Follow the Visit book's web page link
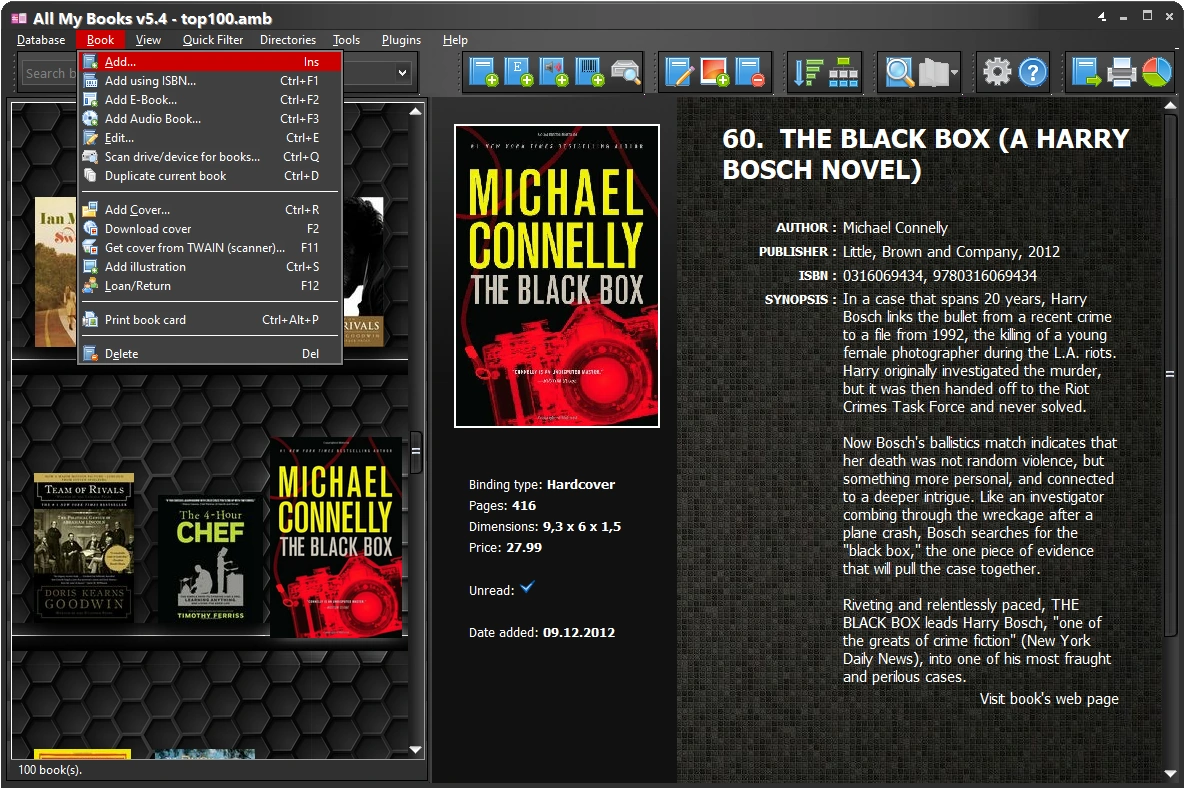Image resolution: width=1184 pixels, height=788 pixels. pyautogui.click(x=1049, y=699)
